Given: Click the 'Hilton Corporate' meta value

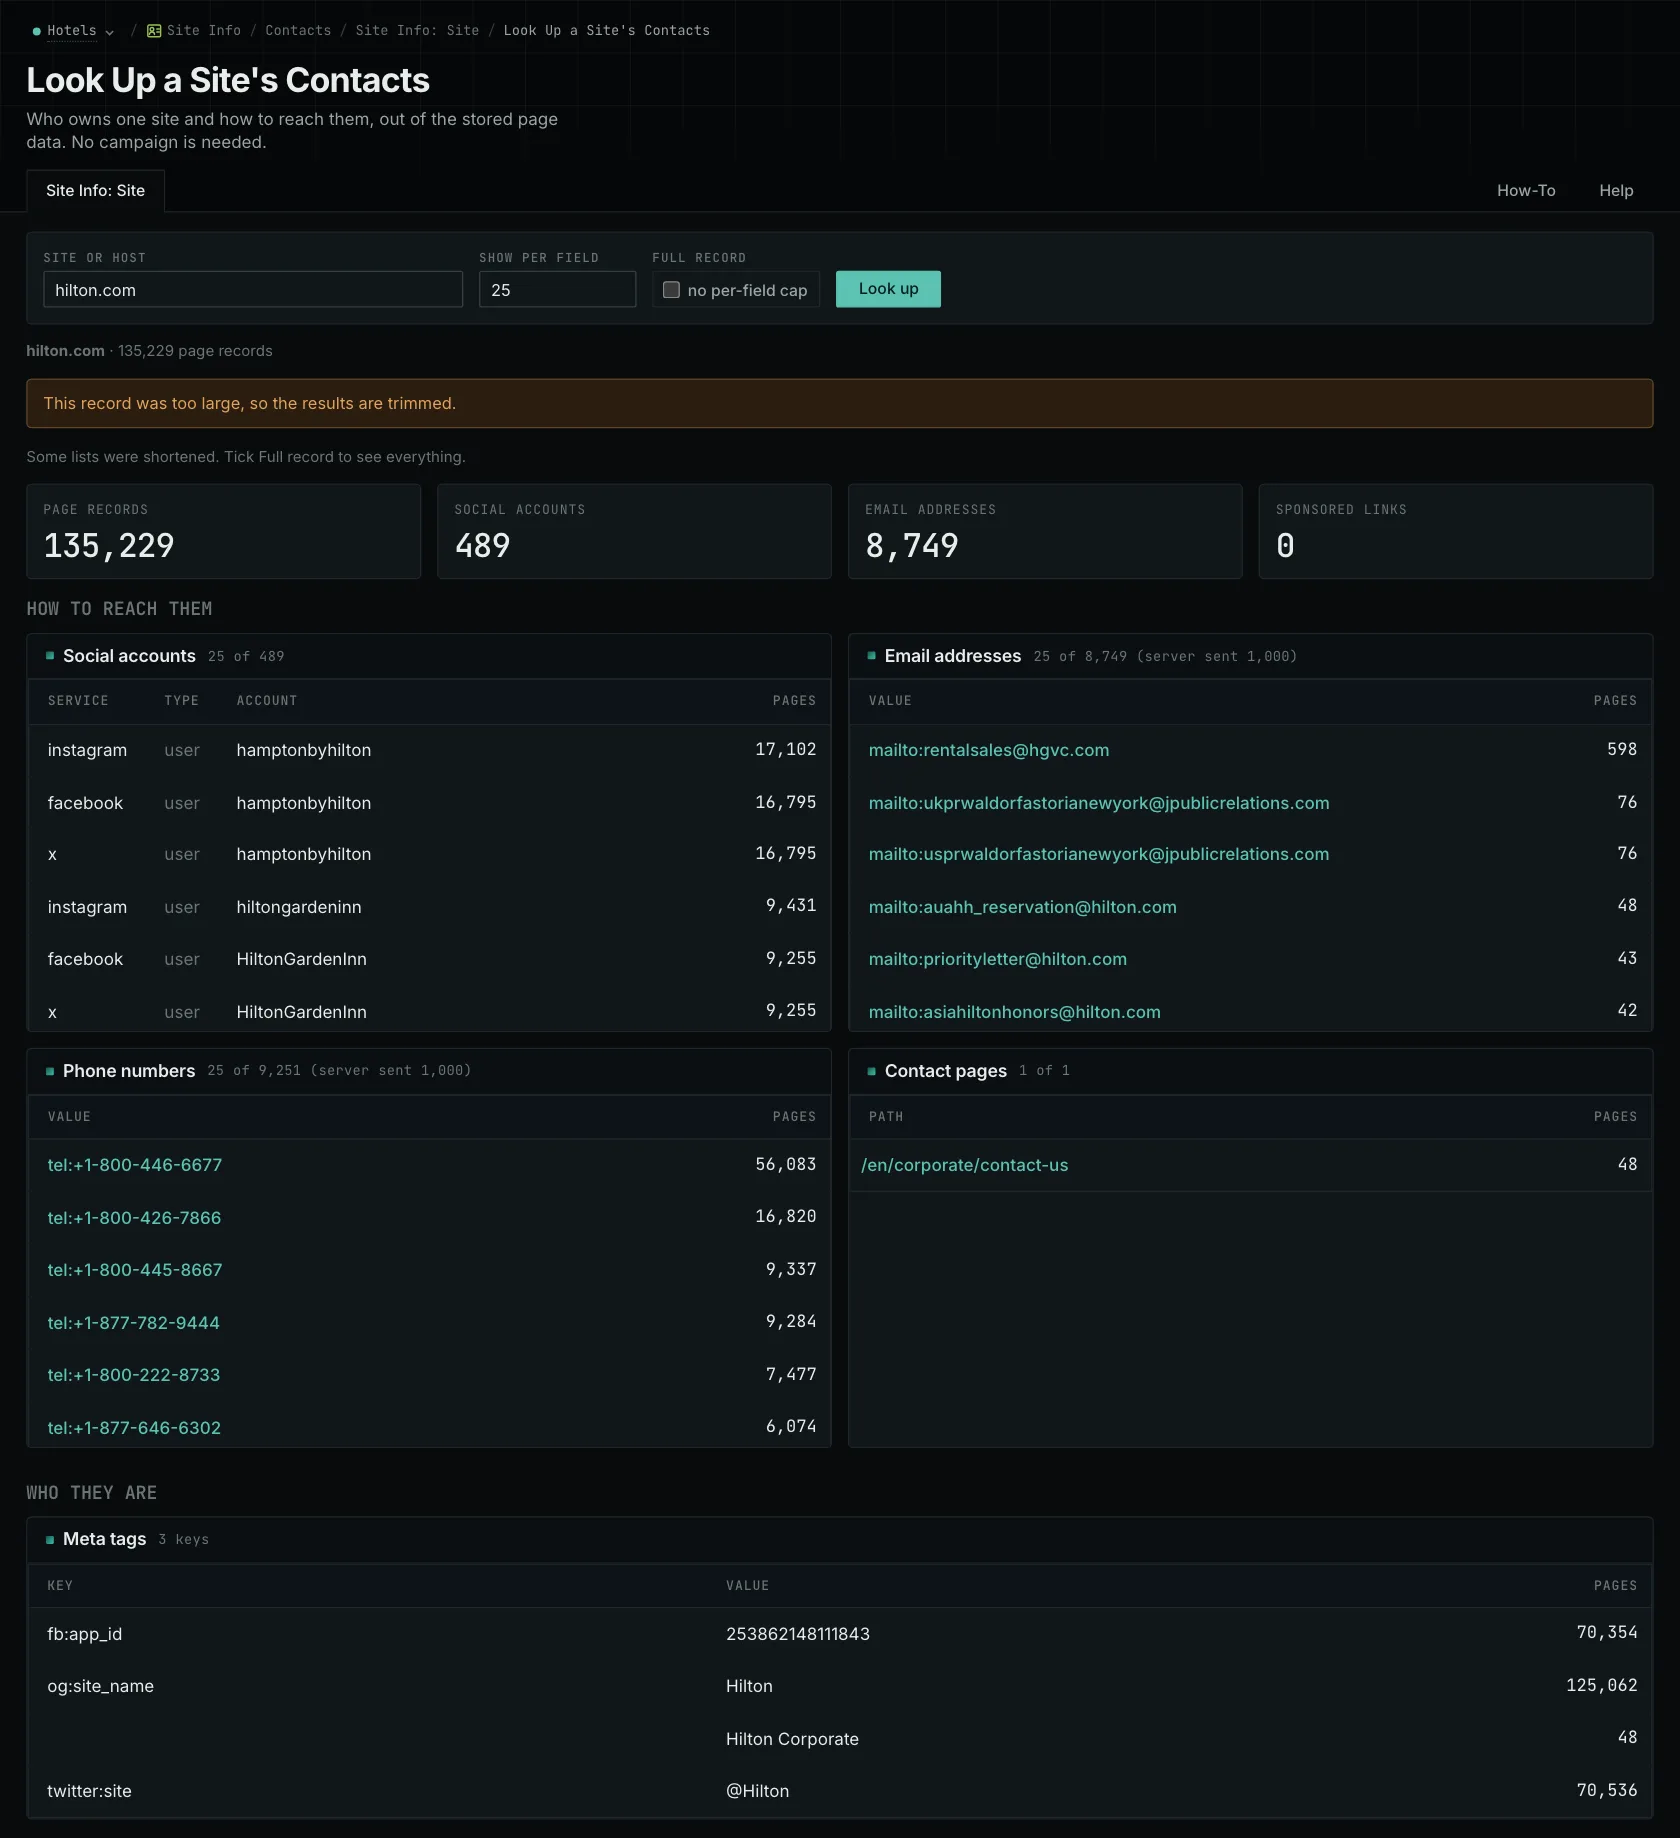Looking at the screenshot, I should 792,1739.
